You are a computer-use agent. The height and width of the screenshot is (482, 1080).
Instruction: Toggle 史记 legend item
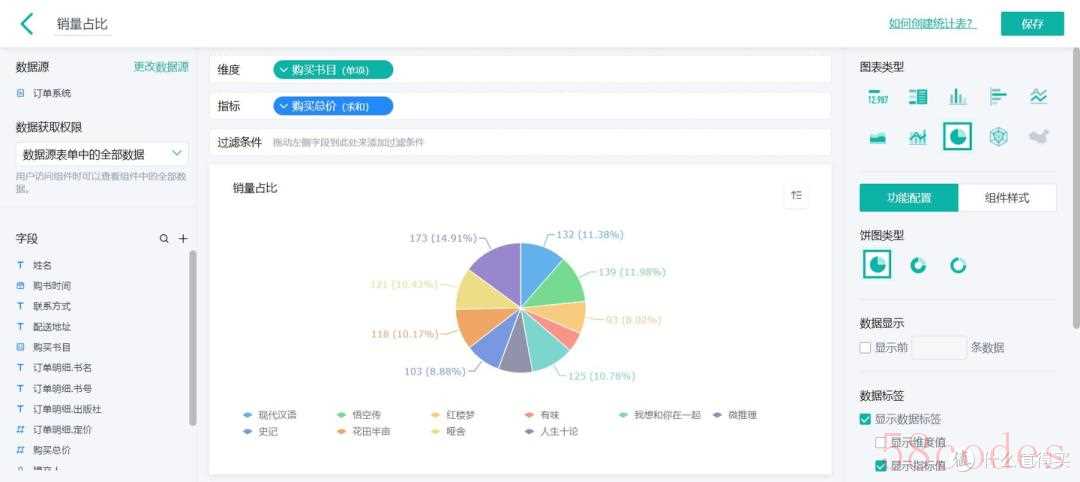[261, 432]
